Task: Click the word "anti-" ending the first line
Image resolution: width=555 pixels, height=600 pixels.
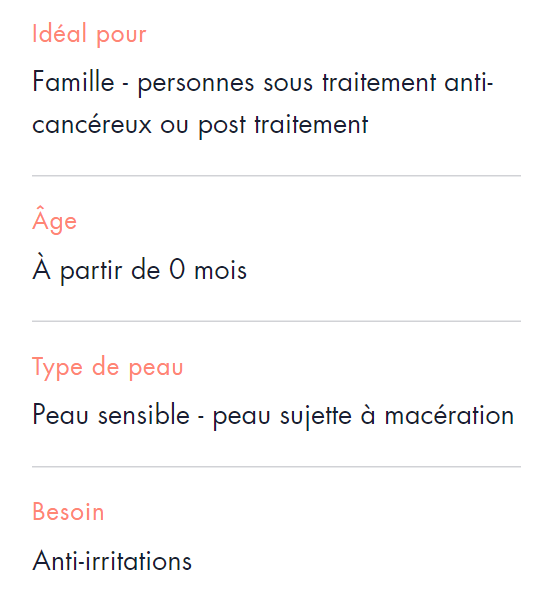Action: coord(468,82)
